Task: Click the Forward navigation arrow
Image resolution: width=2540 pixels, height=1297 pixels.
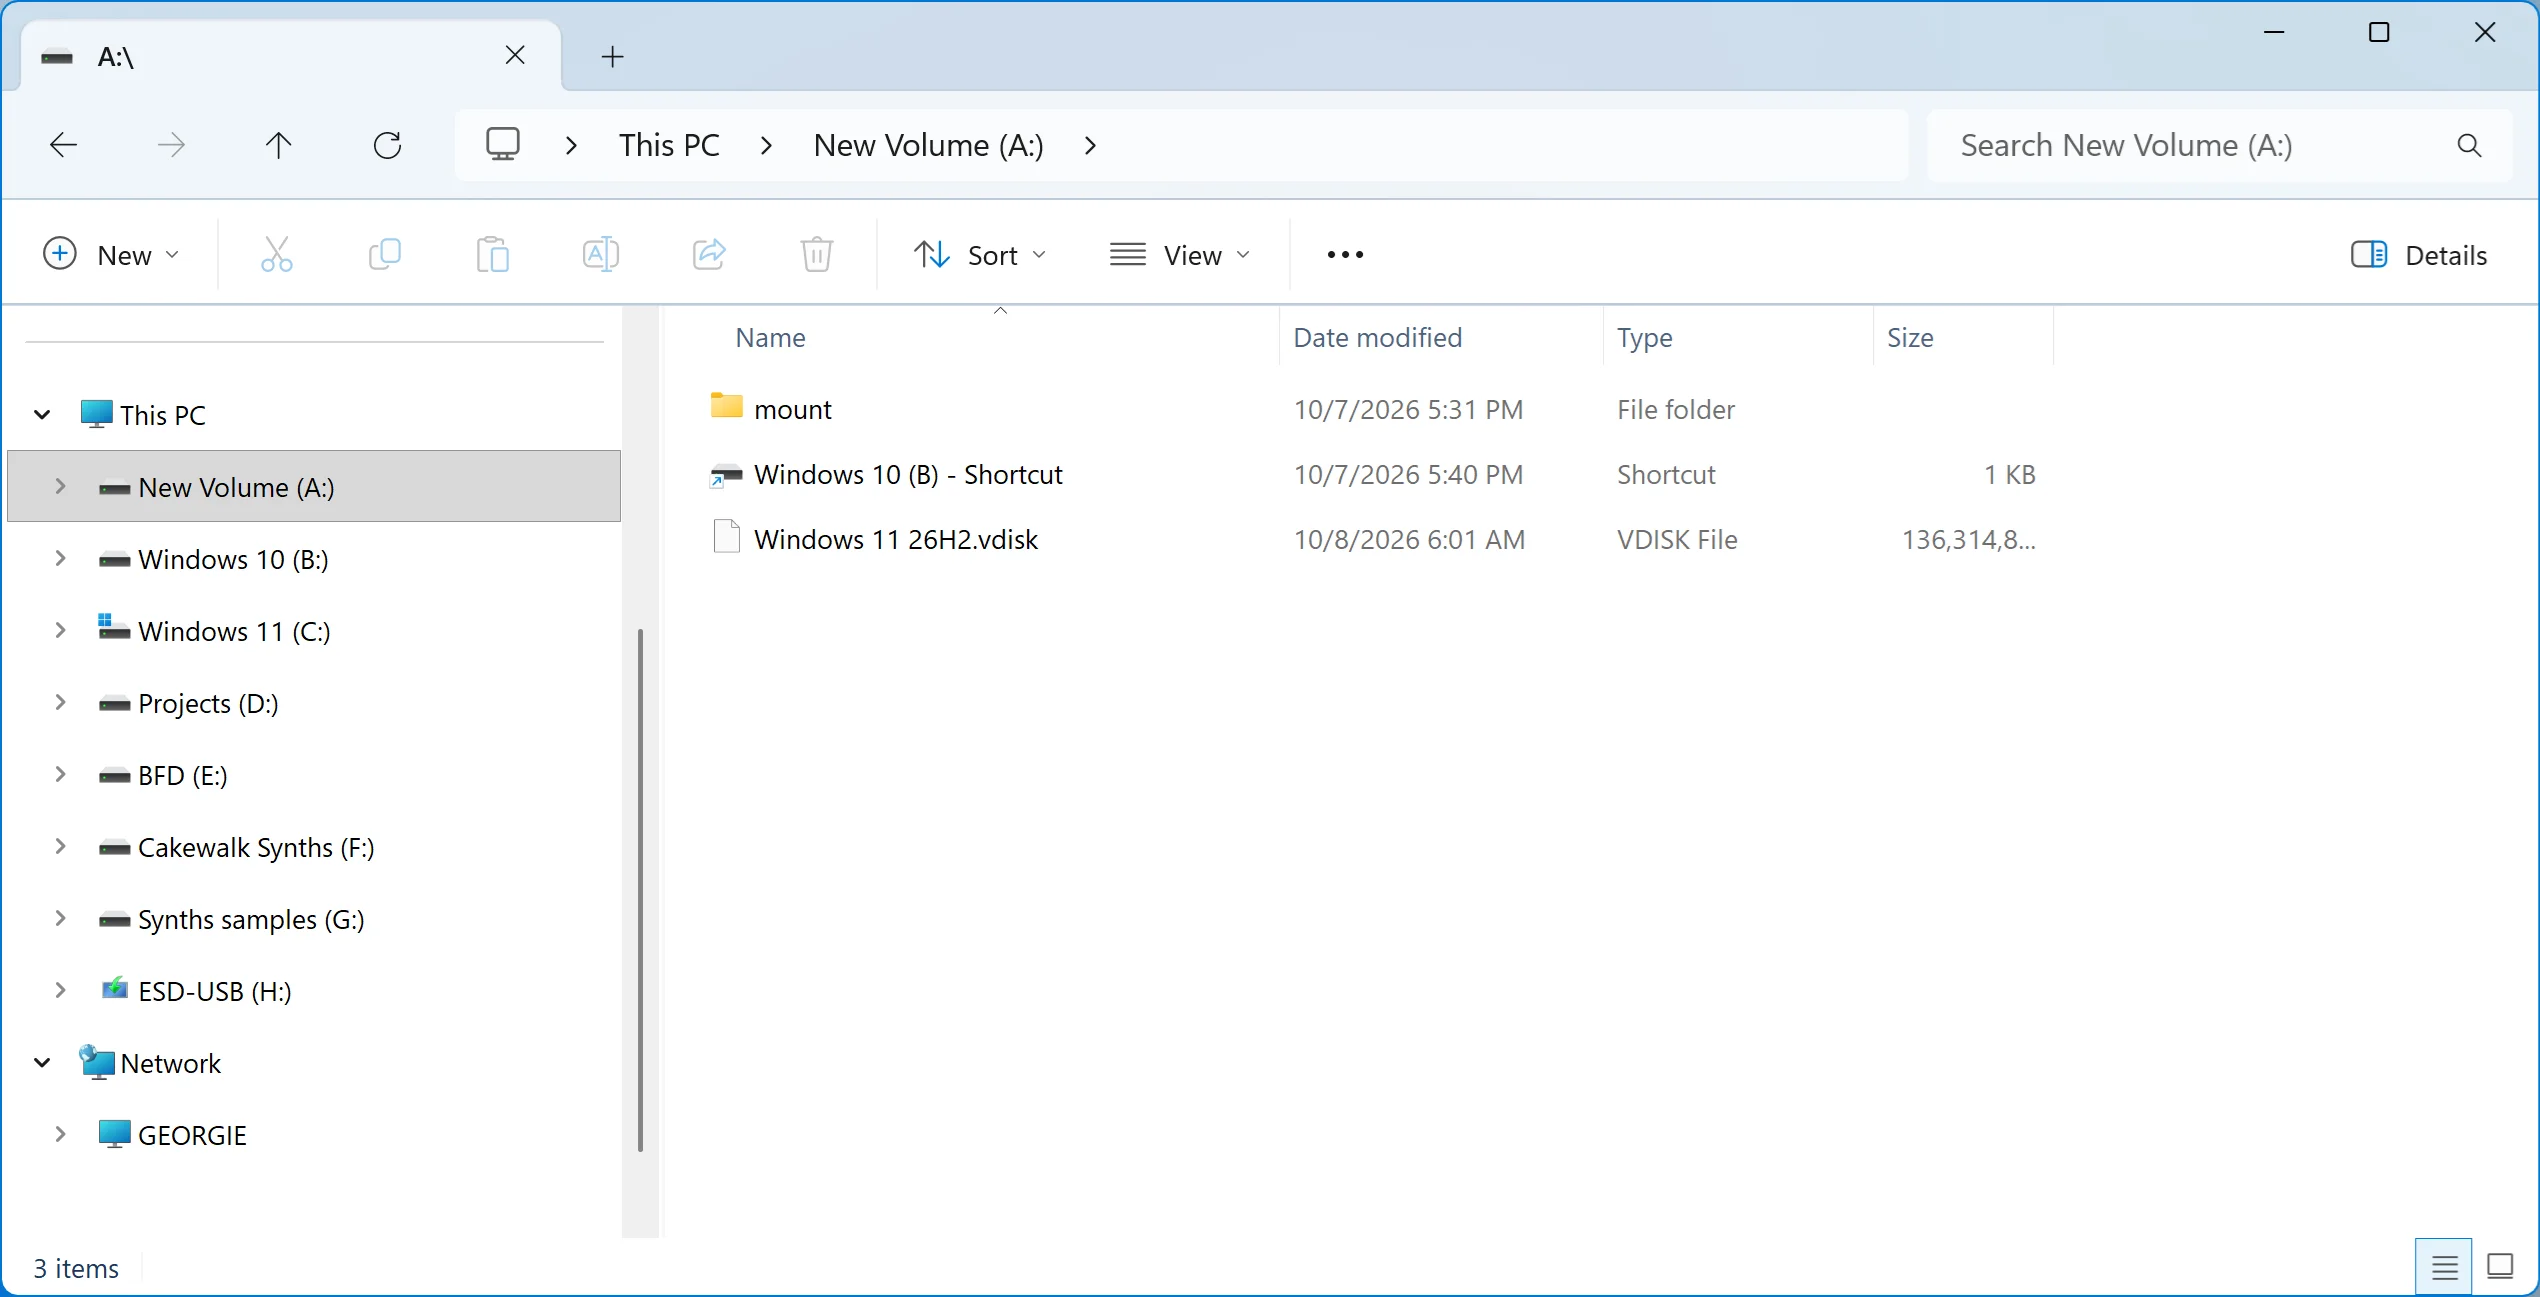Action: tap(171, 145)
